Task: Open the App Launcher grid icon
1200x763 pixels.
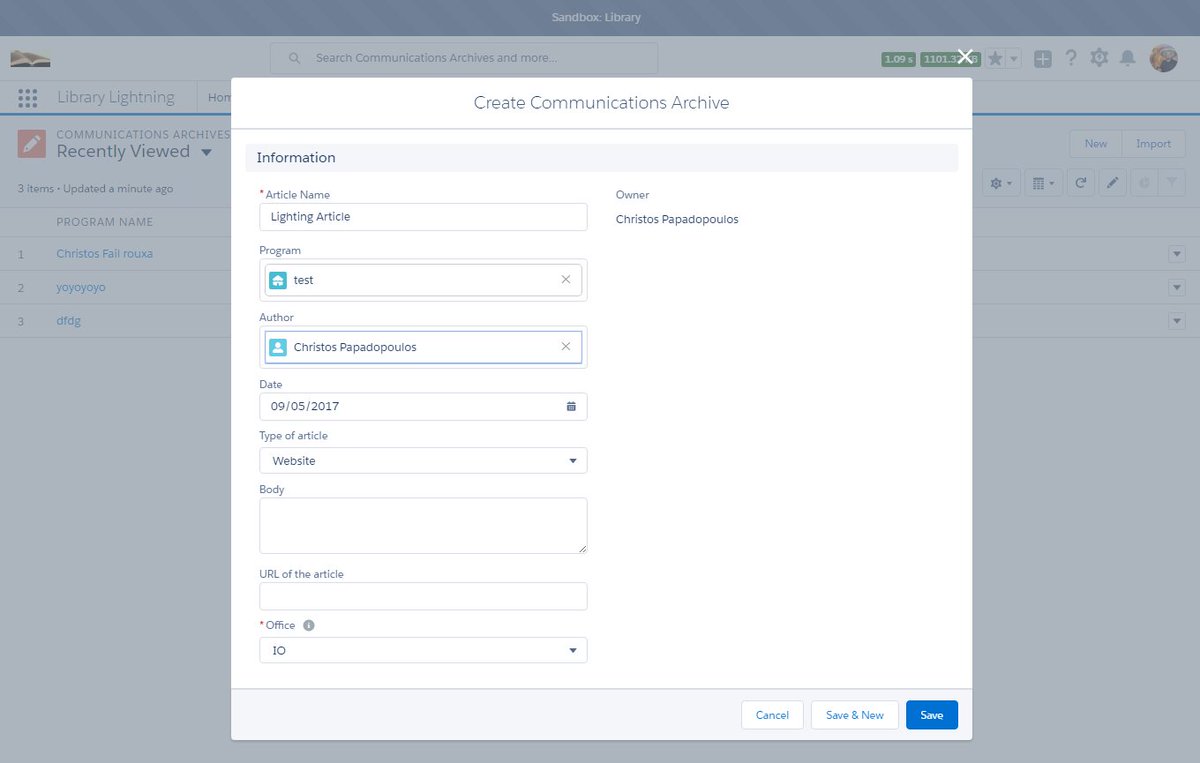Action: (28, 98)
